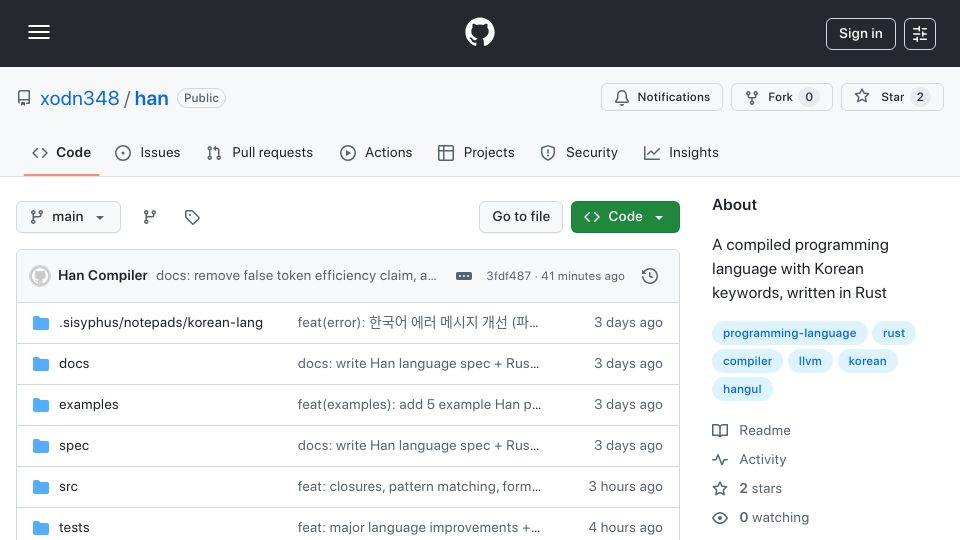Click the Han Compiler avatar
960x540 pixels.
[x=40, y=276]
